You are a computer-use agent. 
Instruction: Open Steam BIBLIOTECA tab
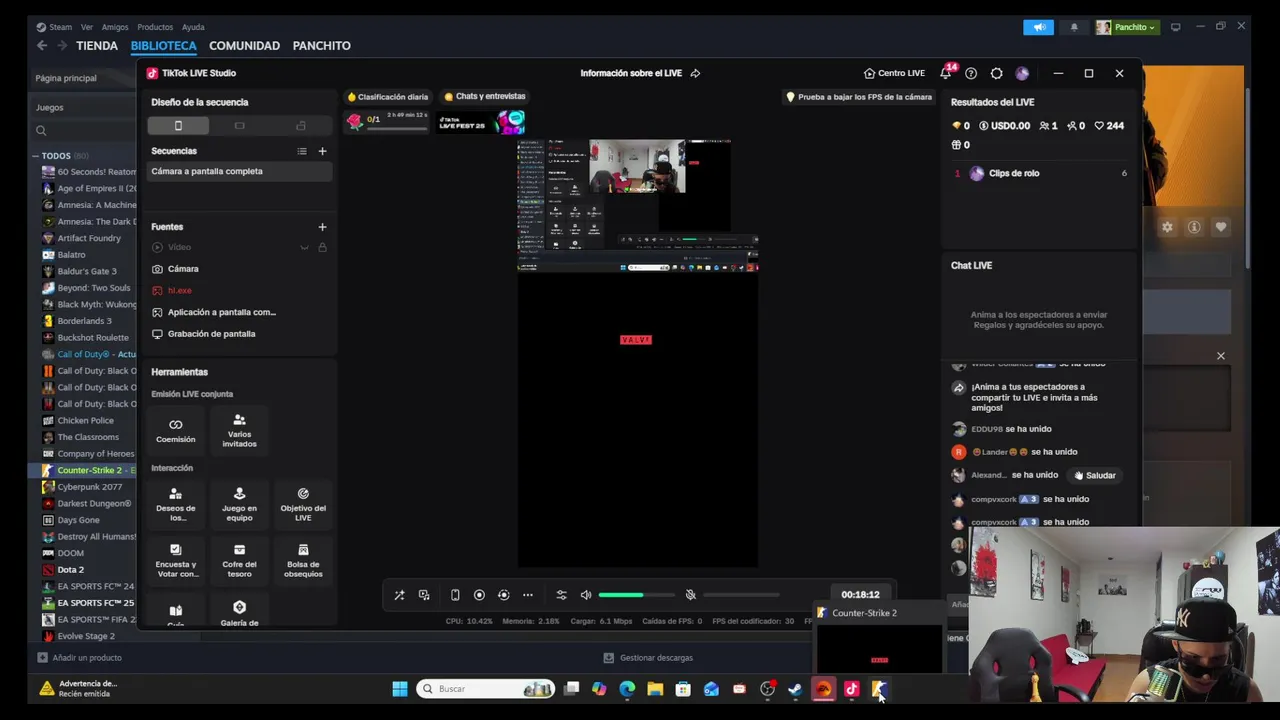tap(163, 46)
